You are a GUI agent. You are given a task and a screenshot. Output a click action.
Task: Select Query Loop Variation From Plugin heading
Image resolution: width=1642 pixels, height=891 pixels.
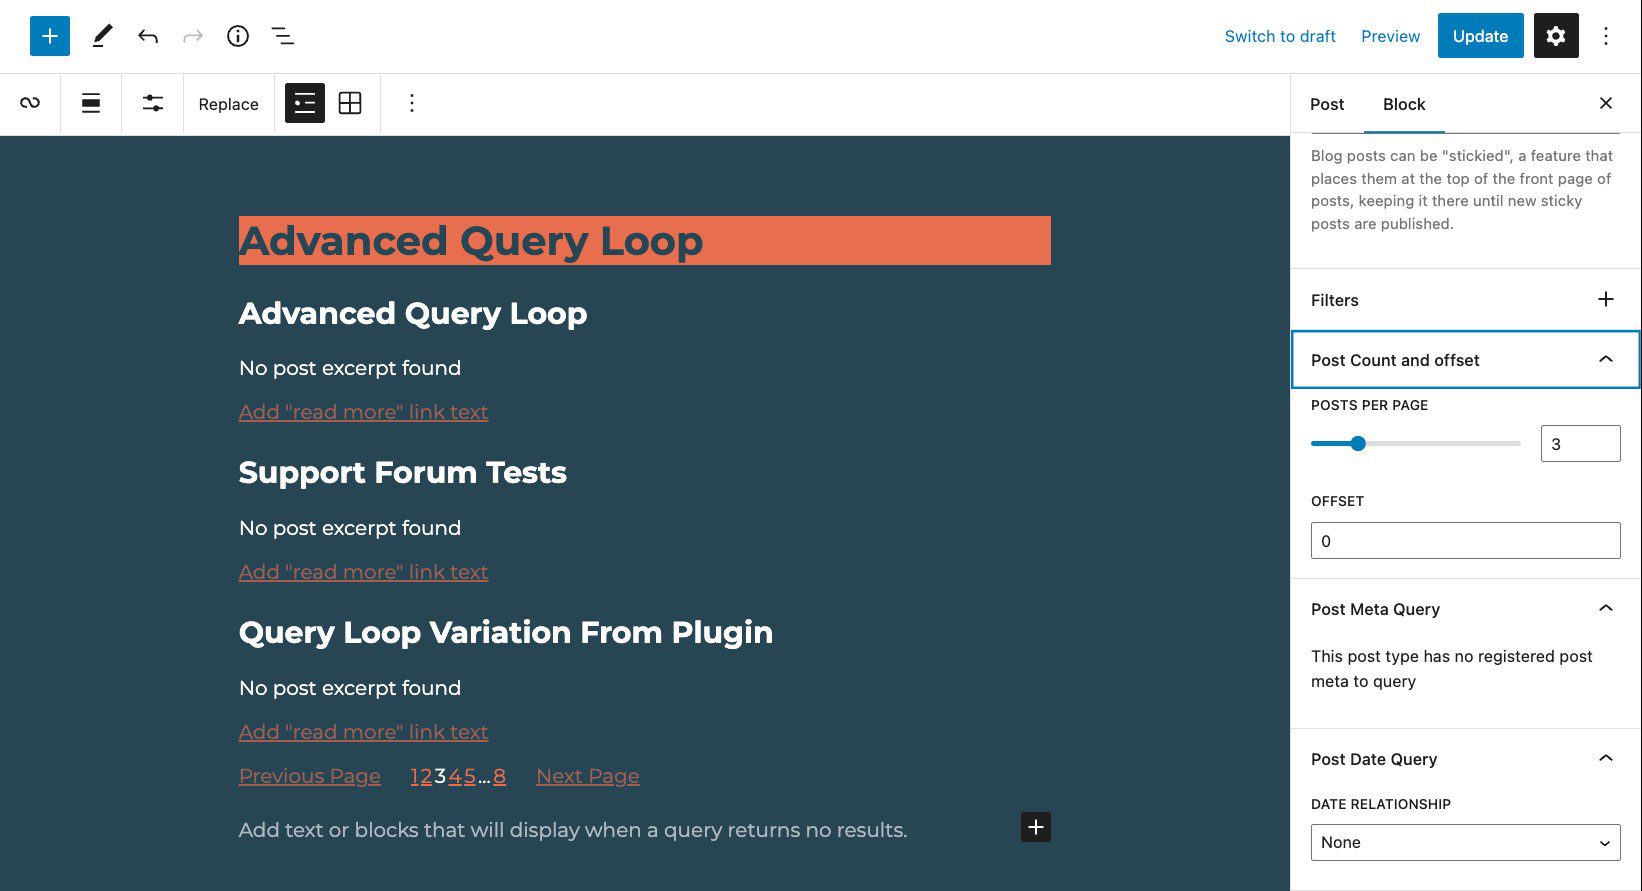(506, 632)
